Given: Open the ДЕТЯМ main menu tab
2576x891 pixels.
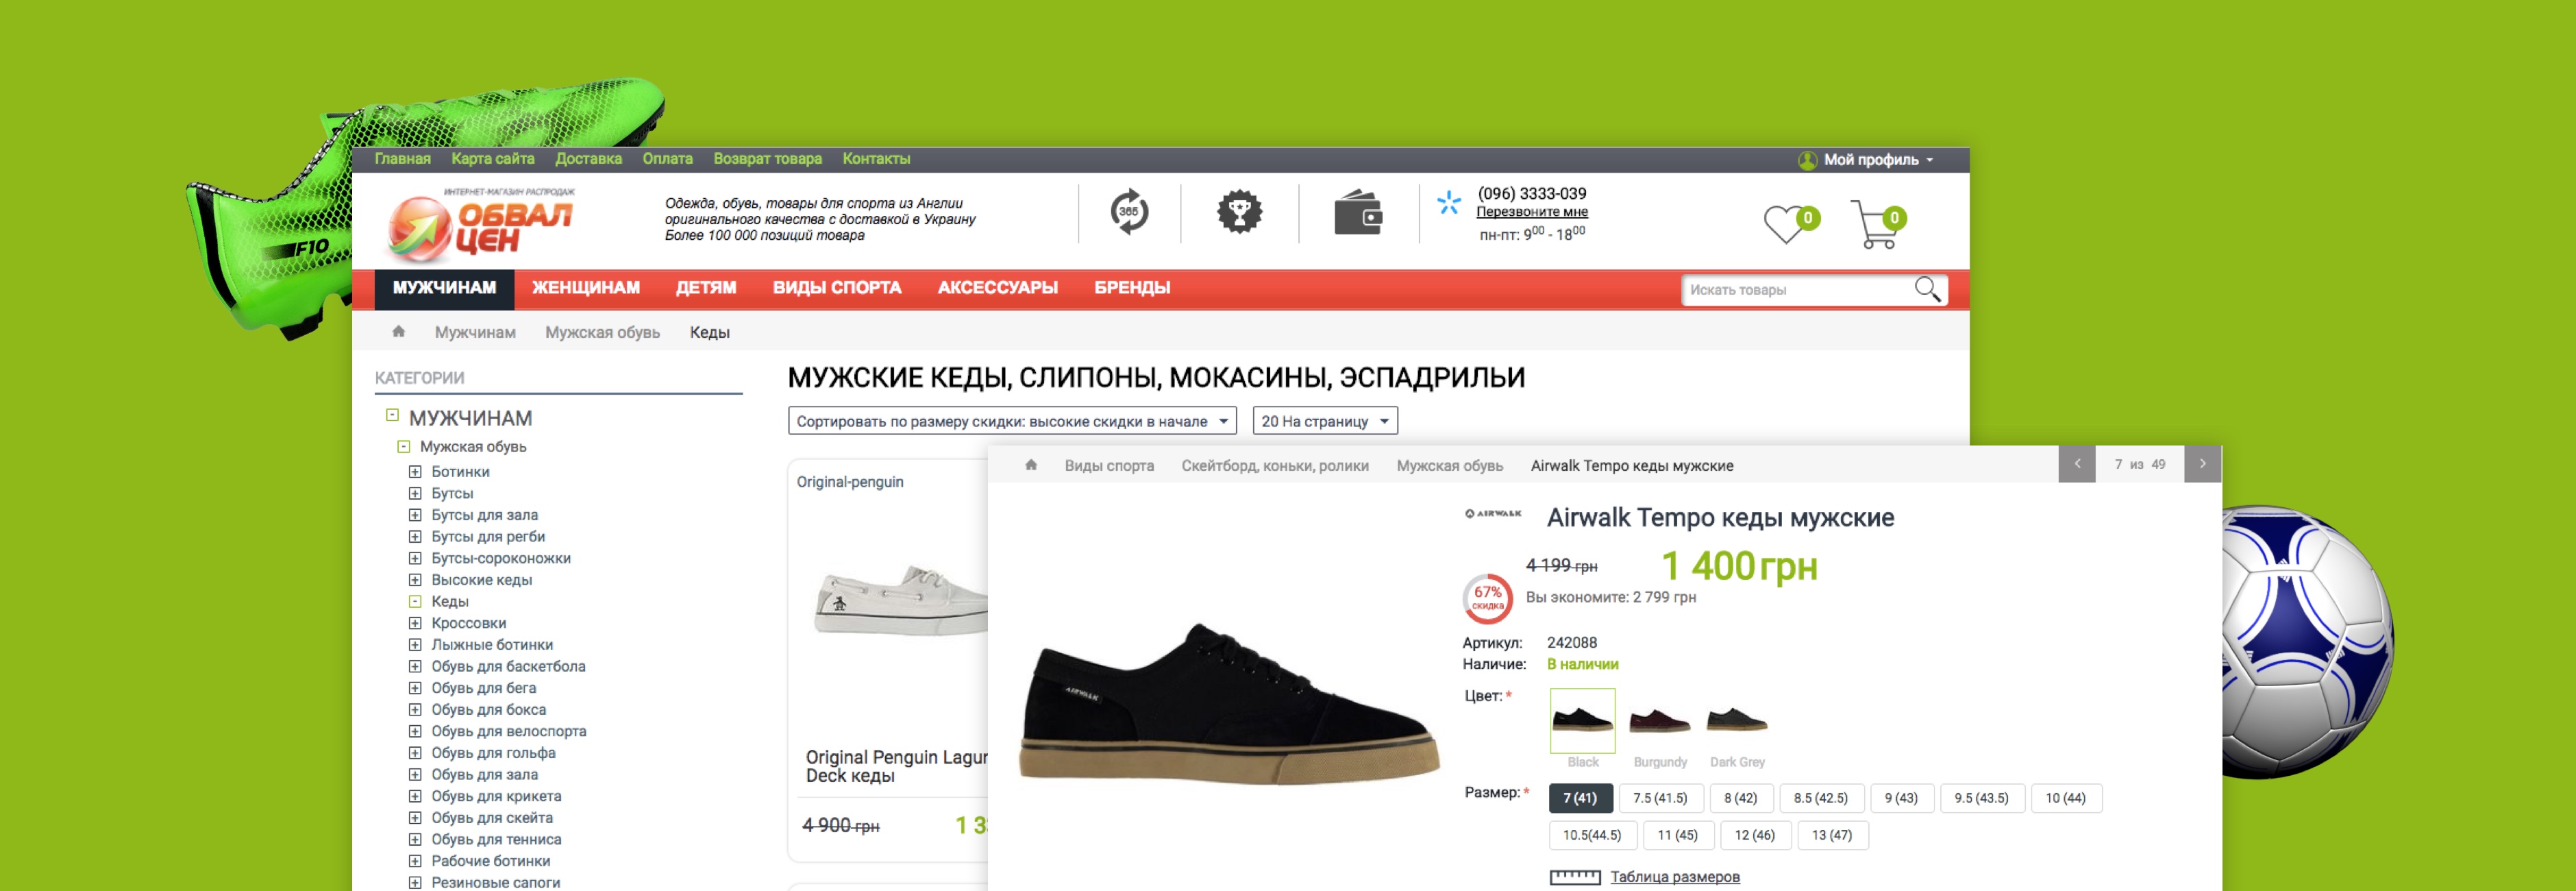Looking at the screenshot, I should 706,288.
